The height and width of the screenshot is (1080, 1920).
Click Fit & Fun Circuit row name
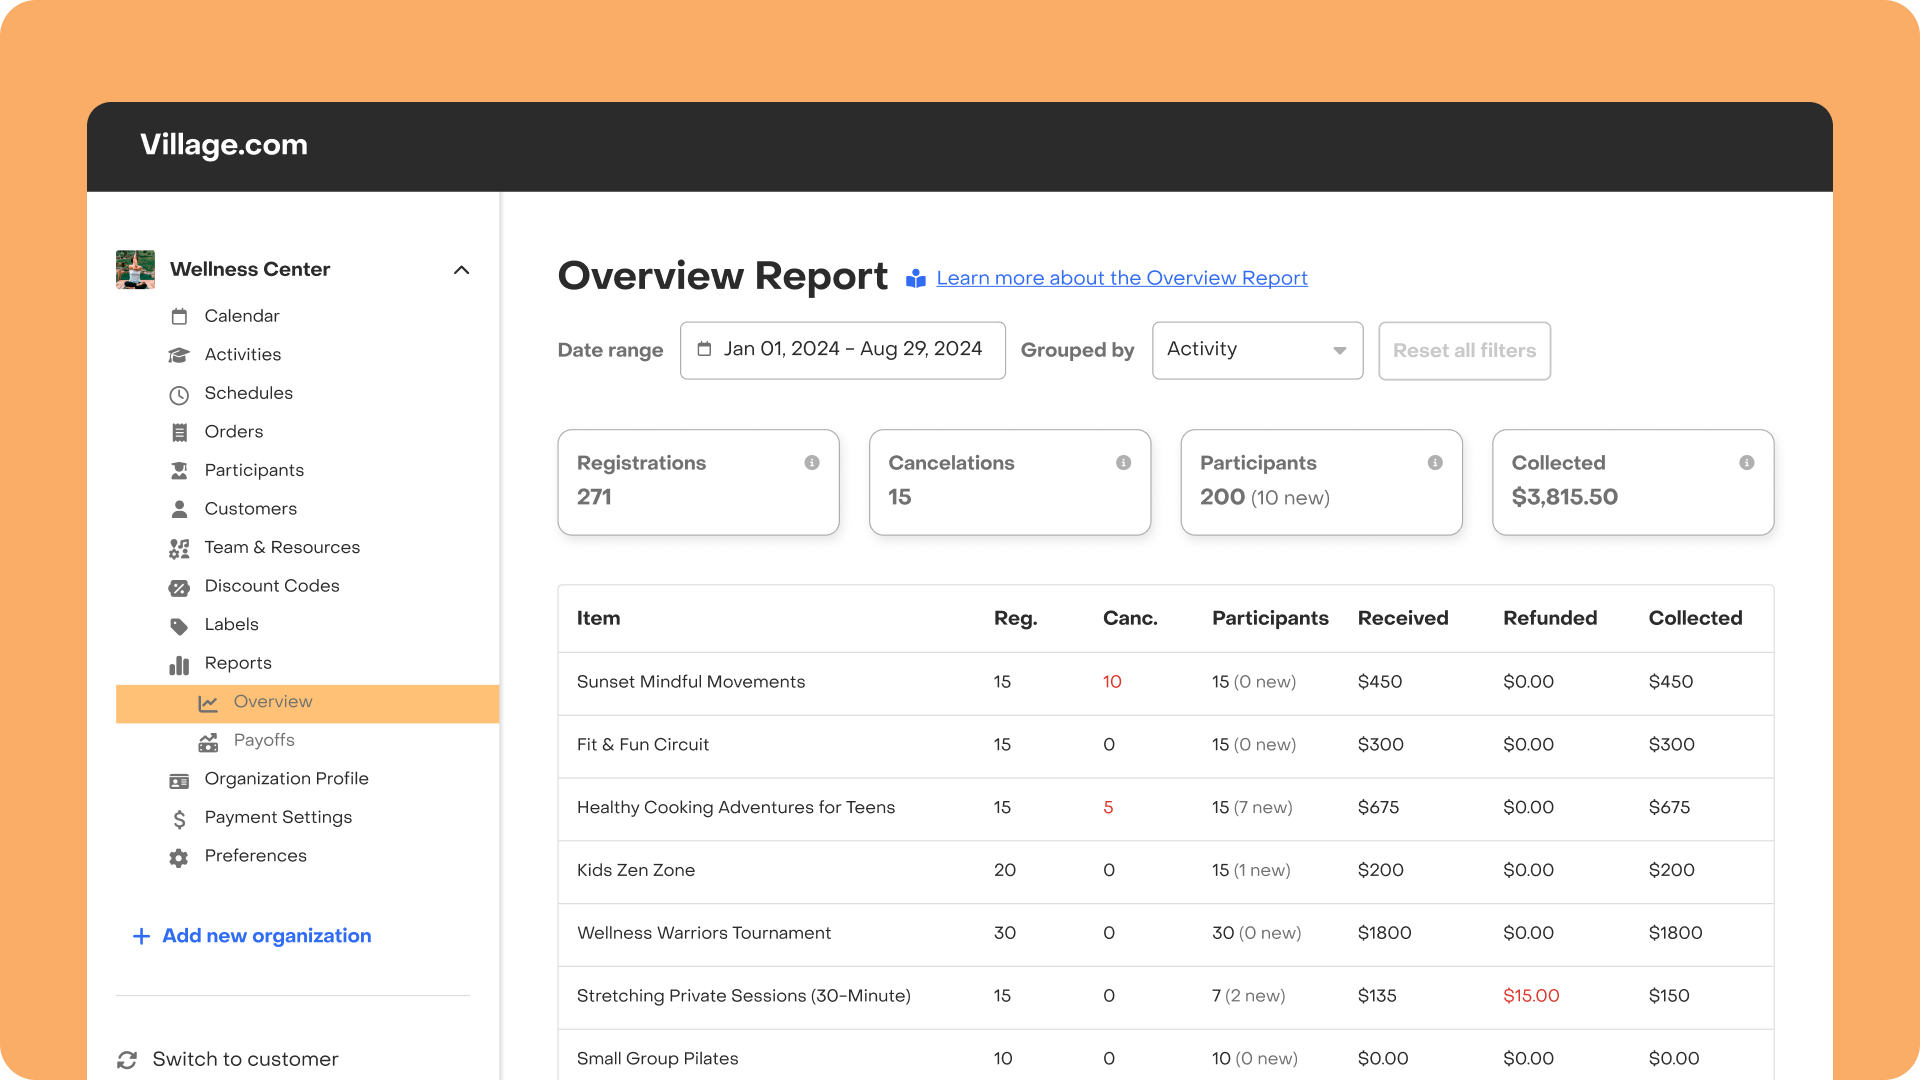pyautogui.click(x=643, y=745)
